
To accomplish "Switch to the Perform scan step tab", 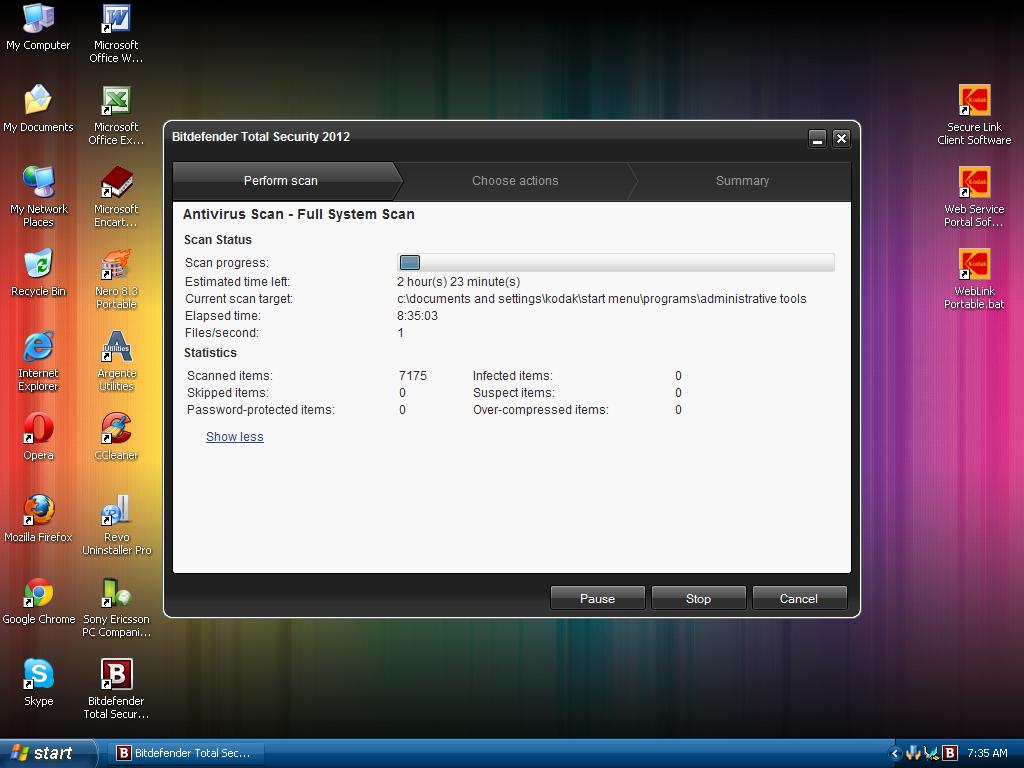I will [281, 181].
